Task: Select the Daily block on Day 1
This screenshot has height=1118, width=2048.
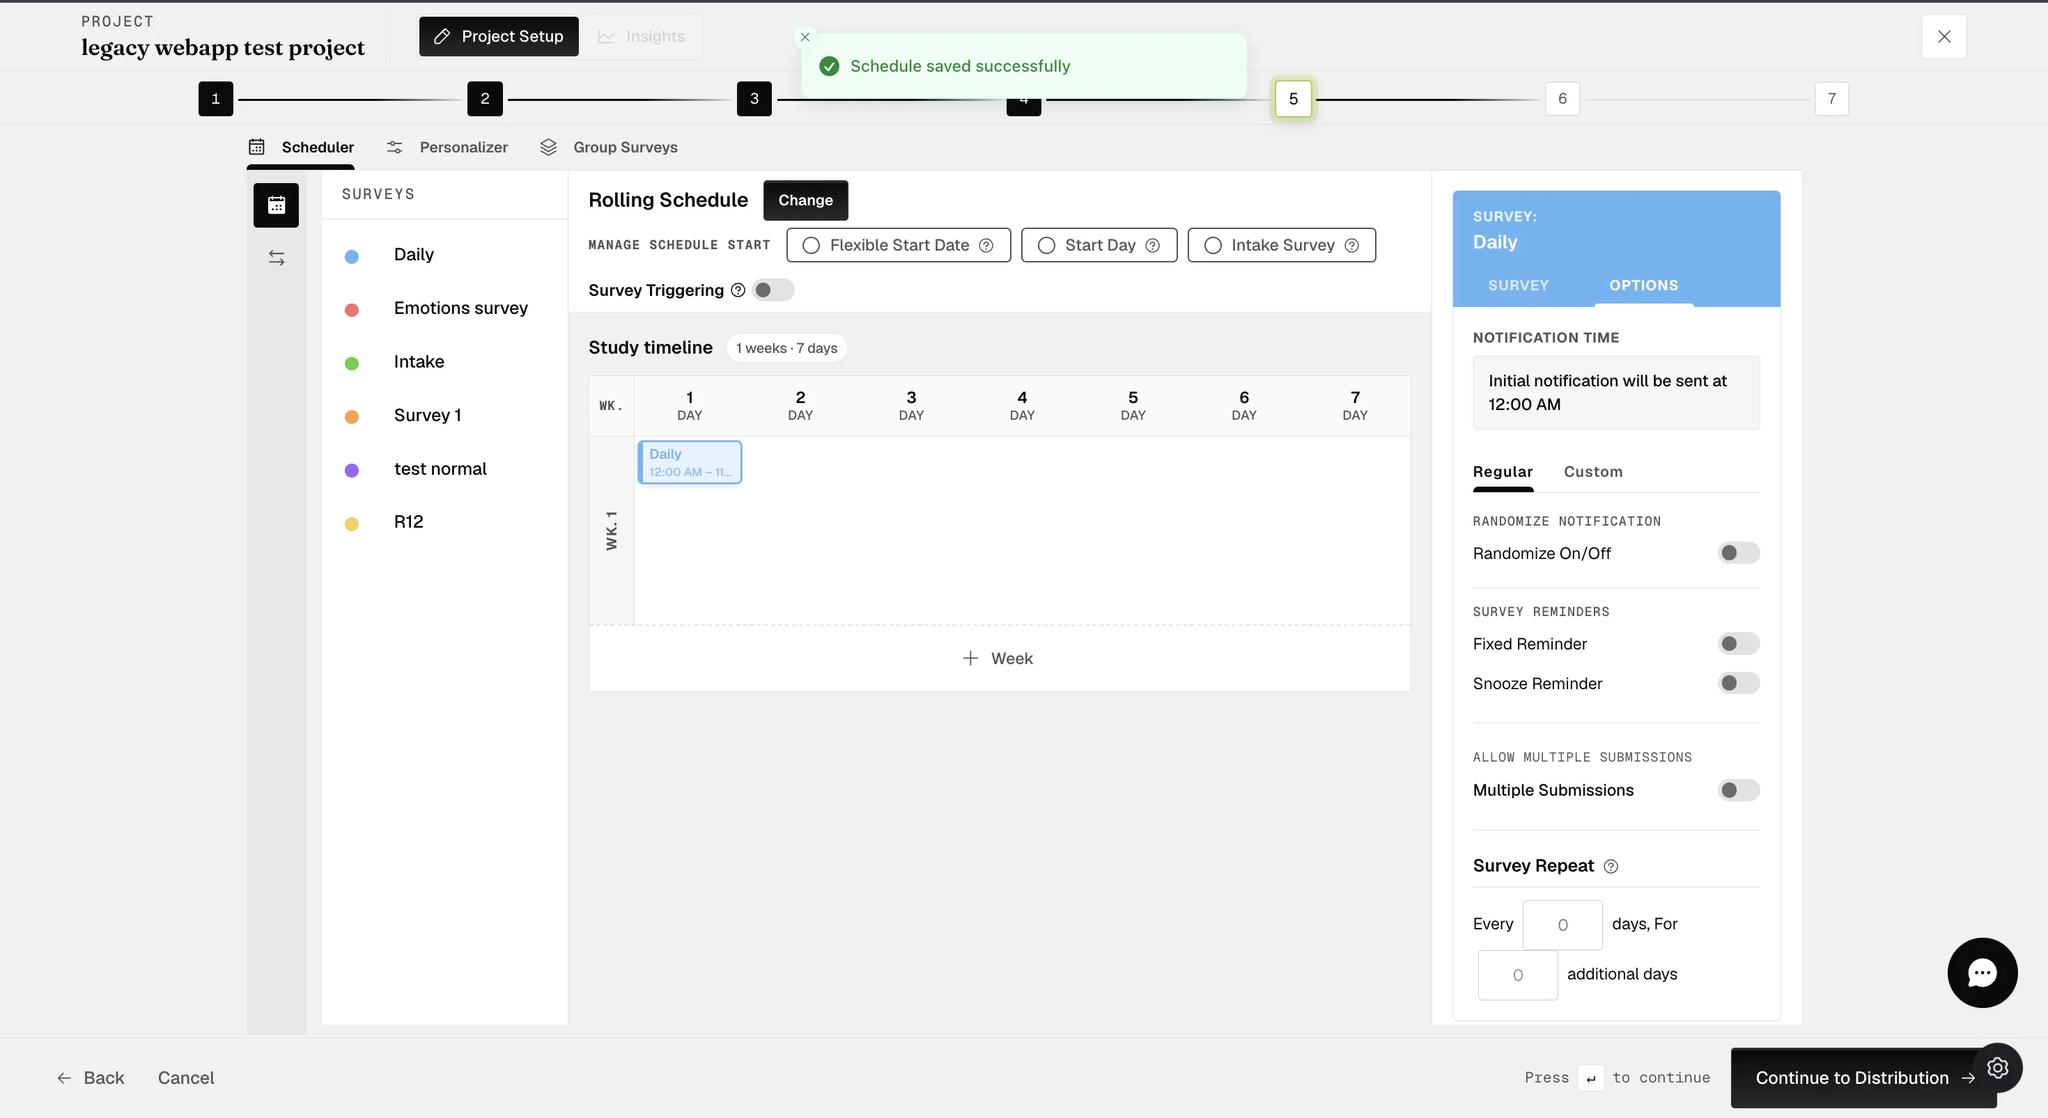Action: [690, 462]
